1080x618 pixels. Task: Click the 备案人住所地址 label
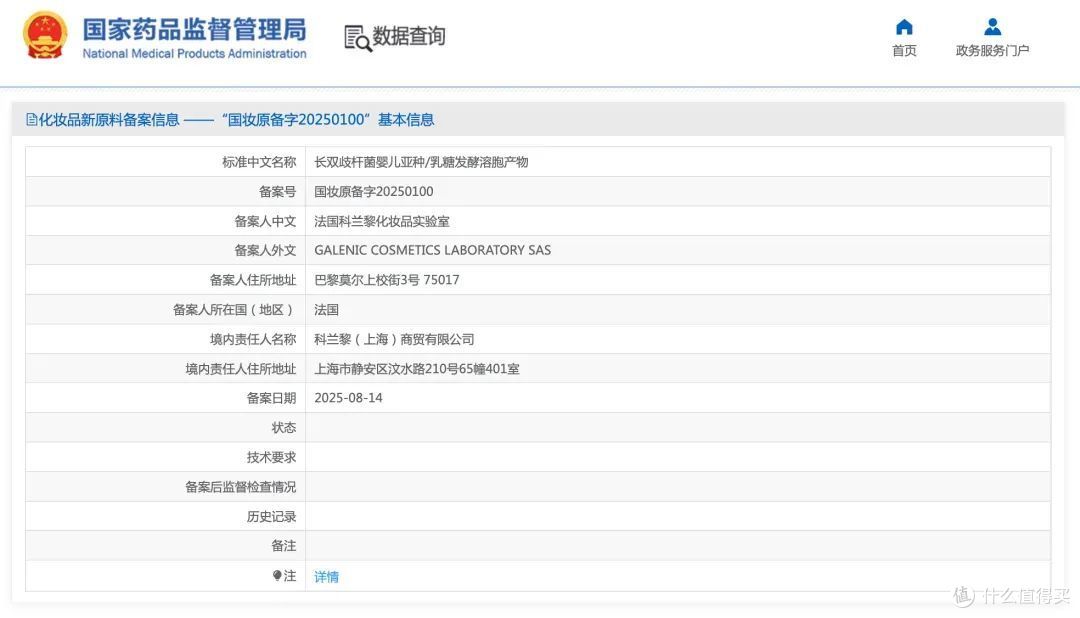[x=253, y=280]
